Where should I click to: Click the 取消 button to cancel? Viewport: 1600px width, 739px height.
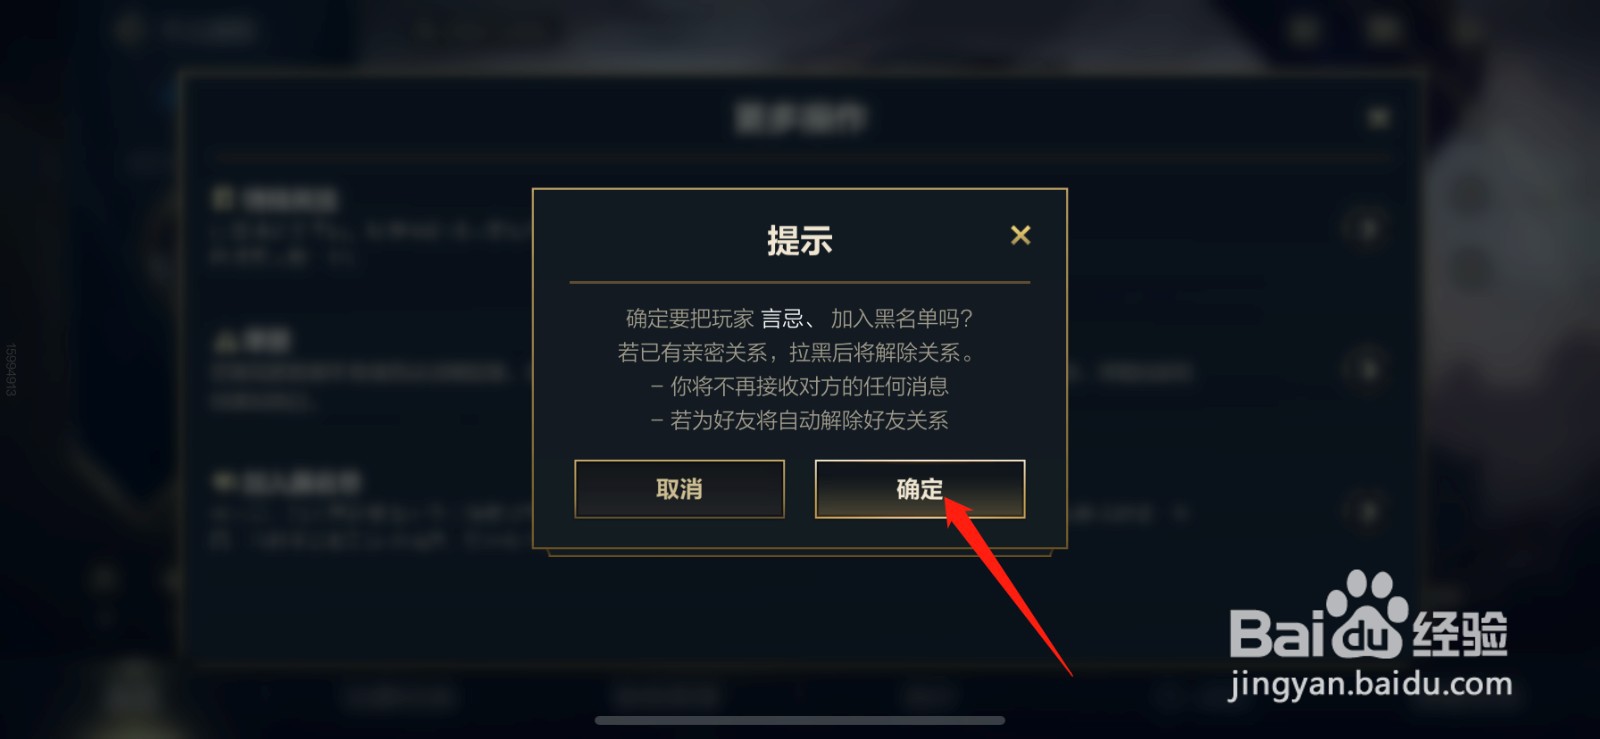pyautogui.click(x=679, y=489)
